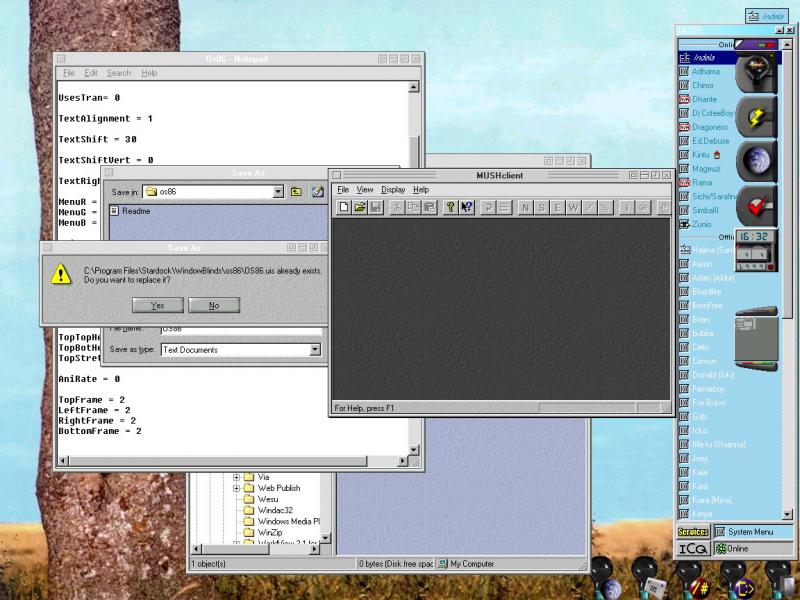Screen dimensions: 800x600
Task: Click the Notepad horizontal scrollbar right arrow
Action: tap(402, 461)
